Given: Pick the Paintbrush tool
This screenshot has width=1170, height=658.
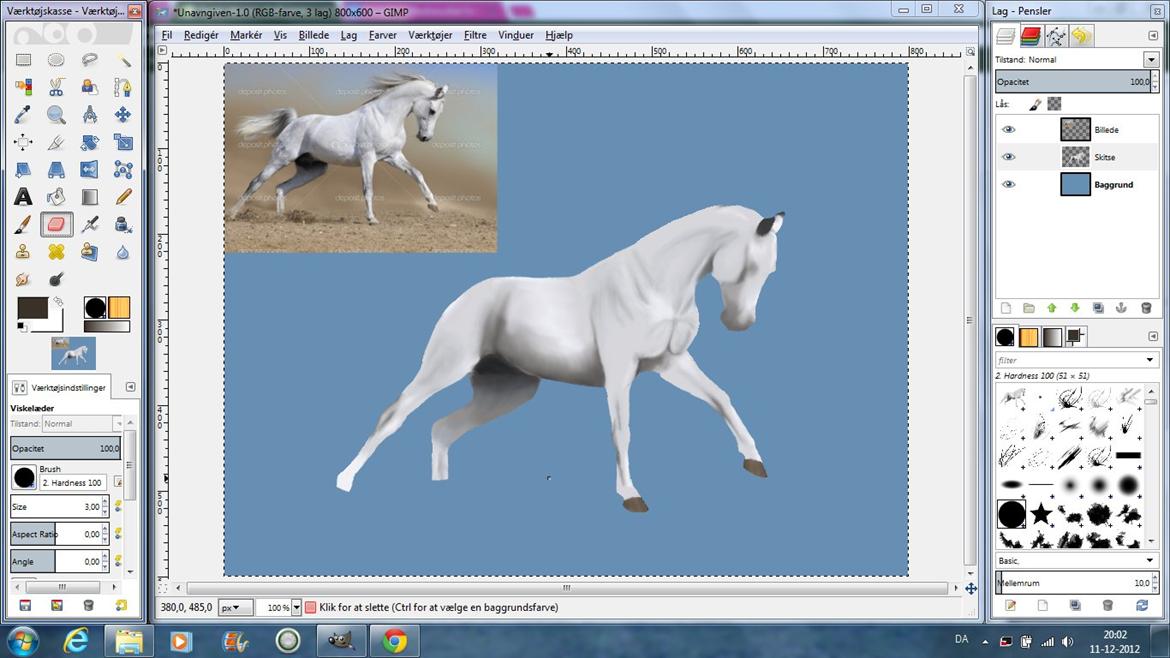Looking at the screenshot, I should pyautogui.click(x=23, y=224).
